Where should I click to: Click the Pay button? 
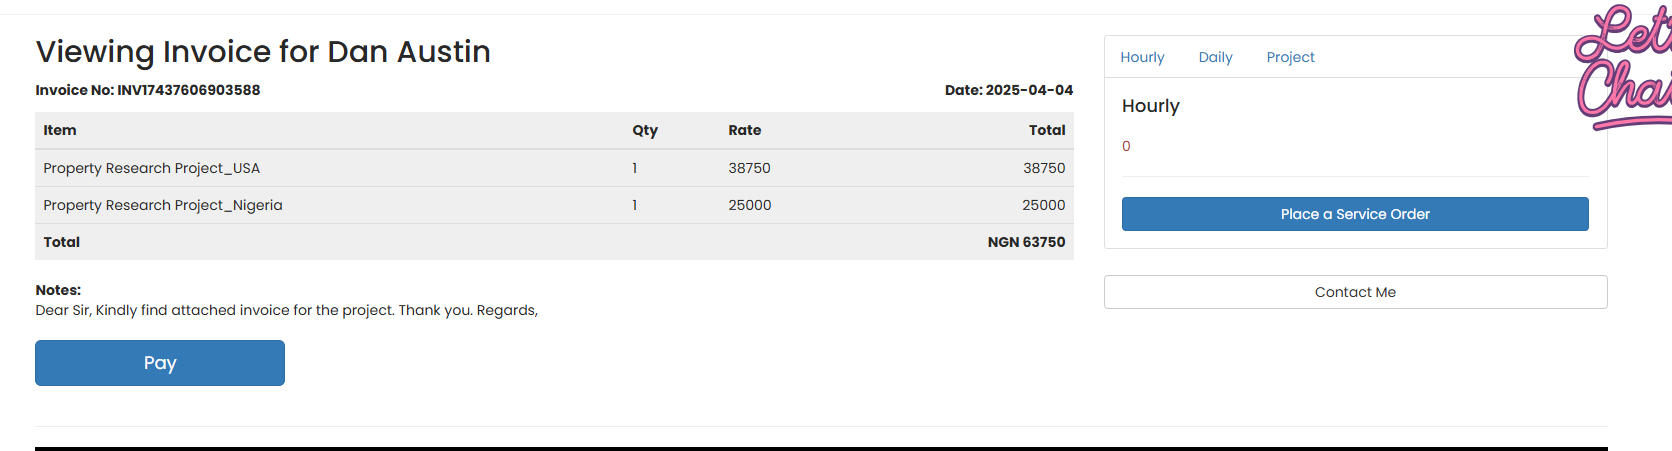160,363
